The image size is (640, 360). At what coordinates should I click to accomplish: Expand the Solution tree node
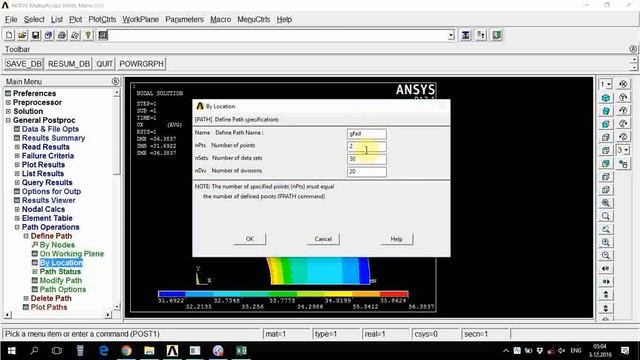click(x=8, y=111)
